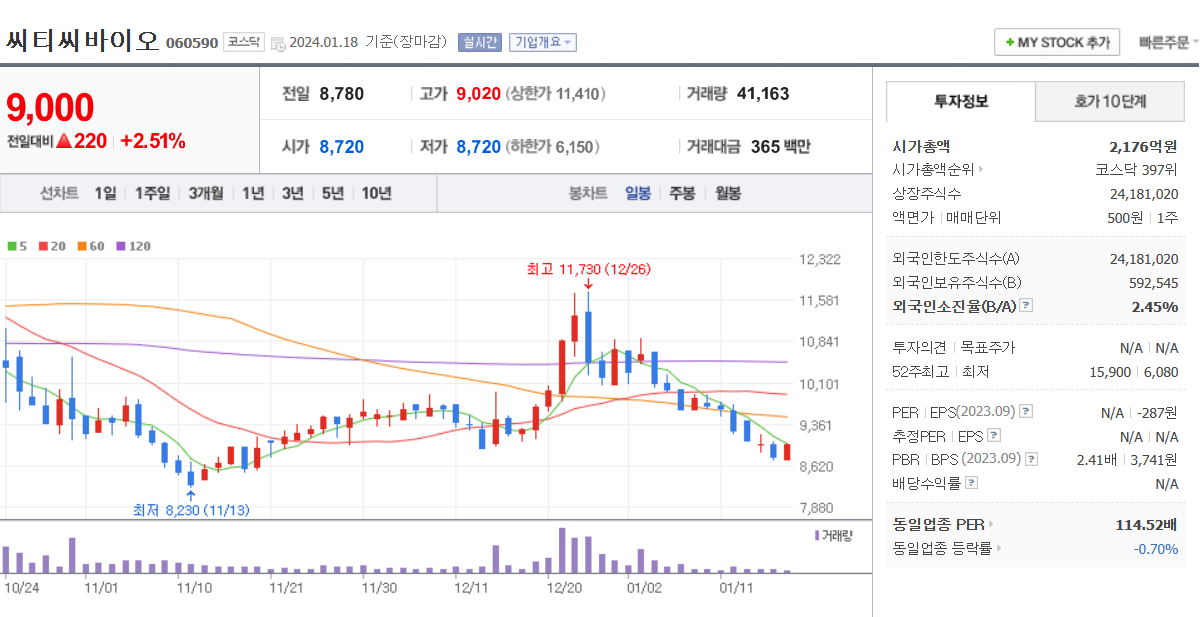Select the 1일 line chart period
Screen dimensions: 1200x617
click(x=105, y=193)
